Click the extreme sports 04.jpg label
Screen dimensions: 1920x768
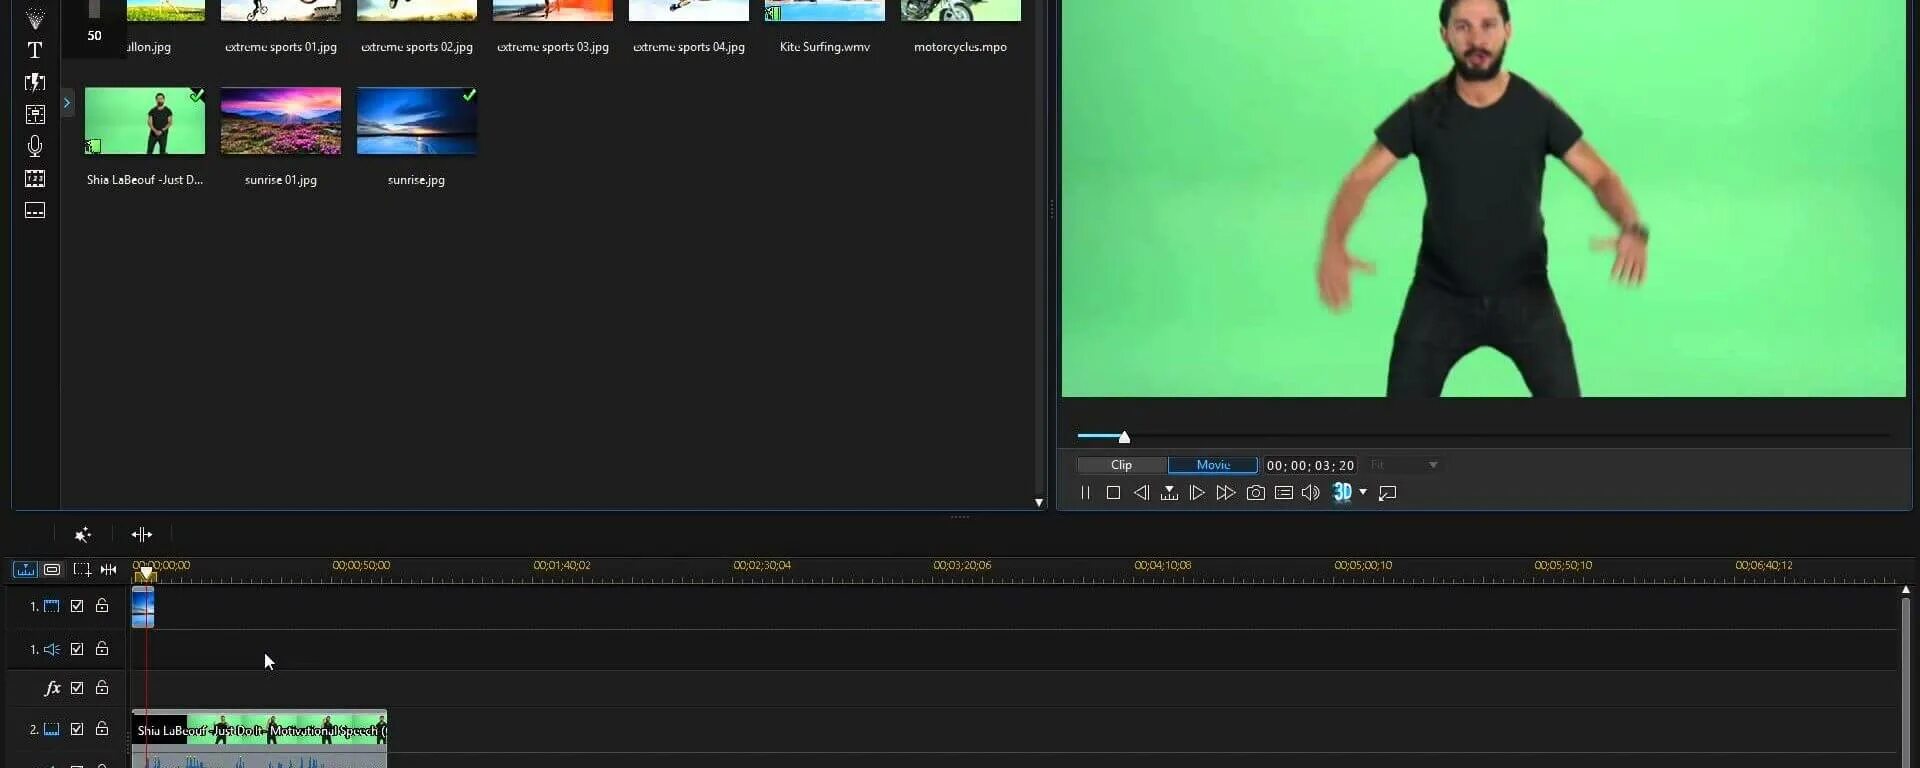[x=689, y=47]
